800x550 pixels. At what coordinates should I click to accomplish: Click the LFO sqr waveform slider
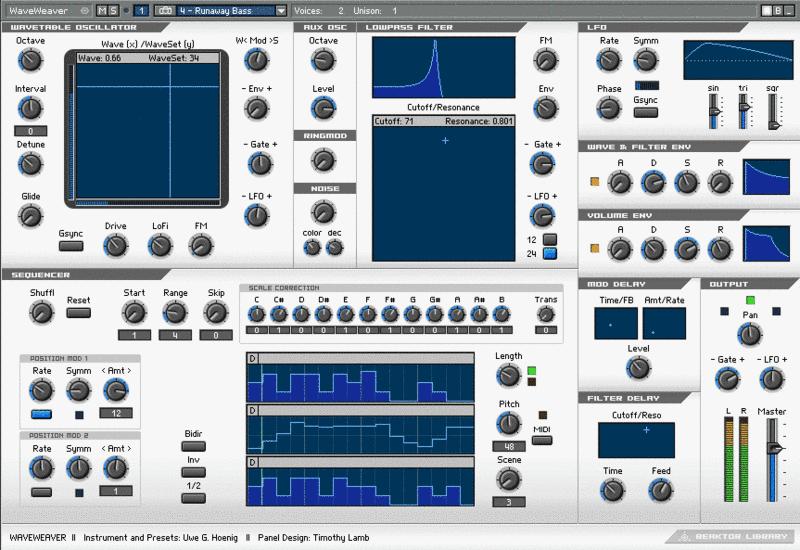click(774, 111)
